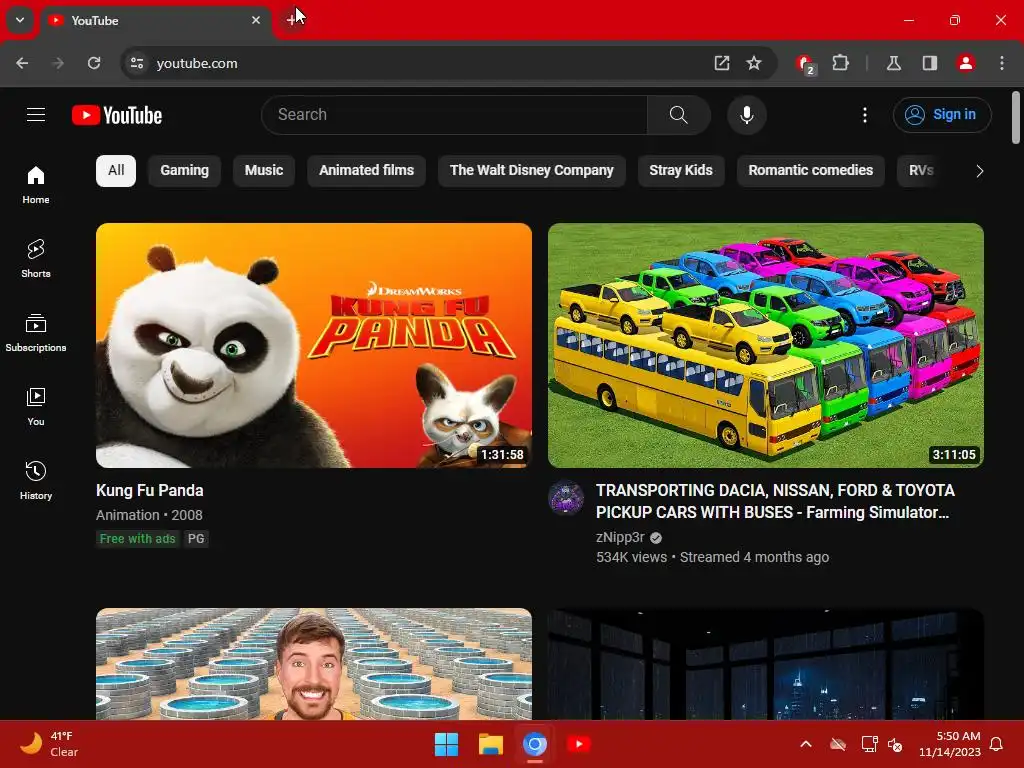Go to Home in sidebar
1024x768 pixels.
tap(36, 185)
